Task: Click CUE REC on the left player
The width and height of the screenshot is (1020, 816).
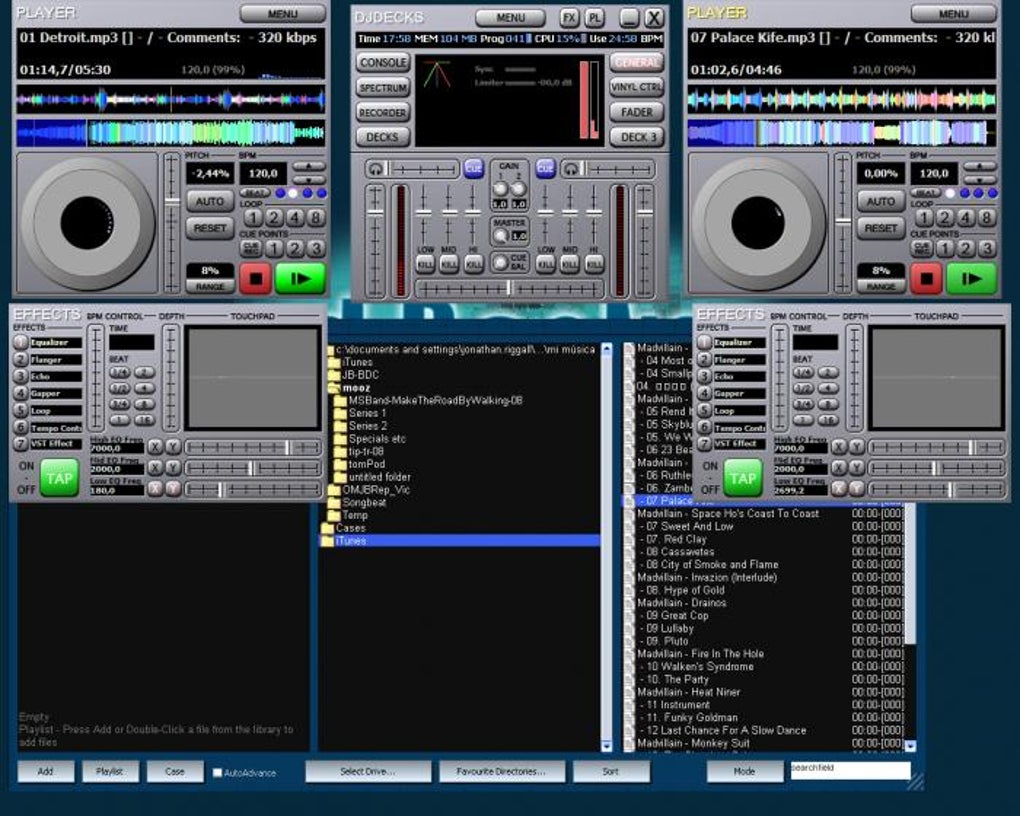Action: point(250,248)
